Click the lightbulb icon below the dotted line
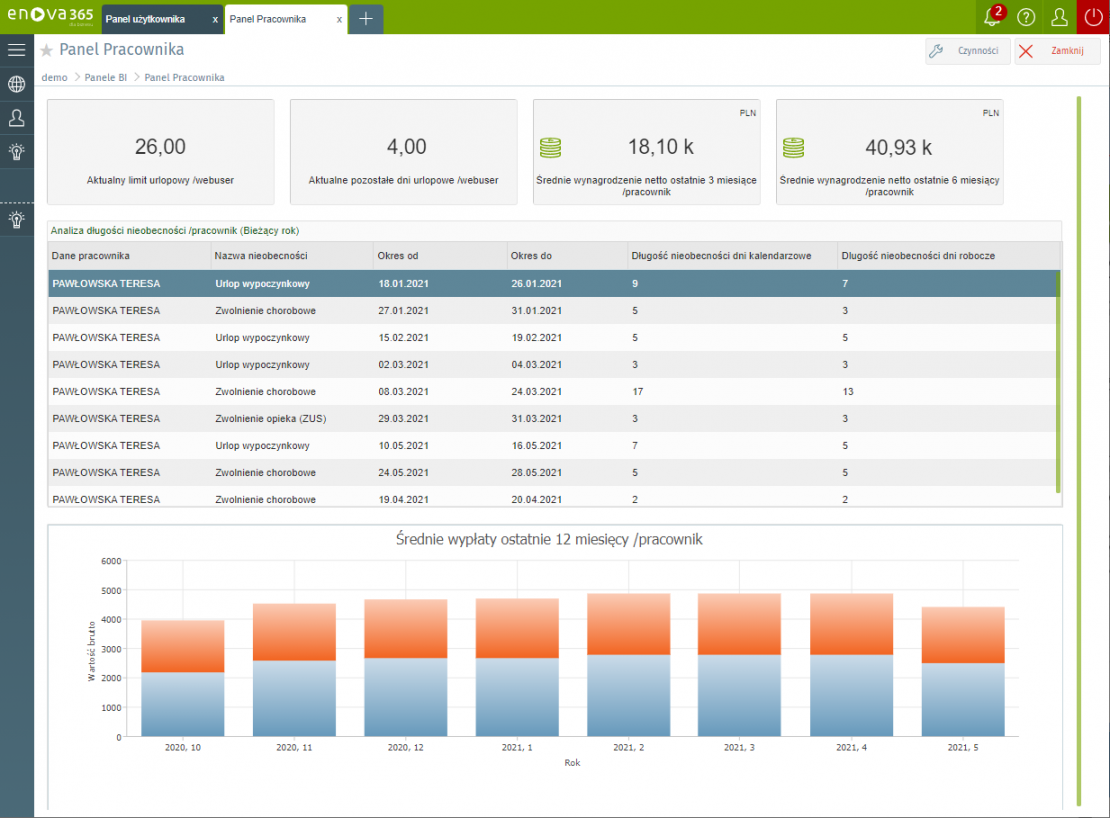This screenshot has height=818, width=1110. 16,220
